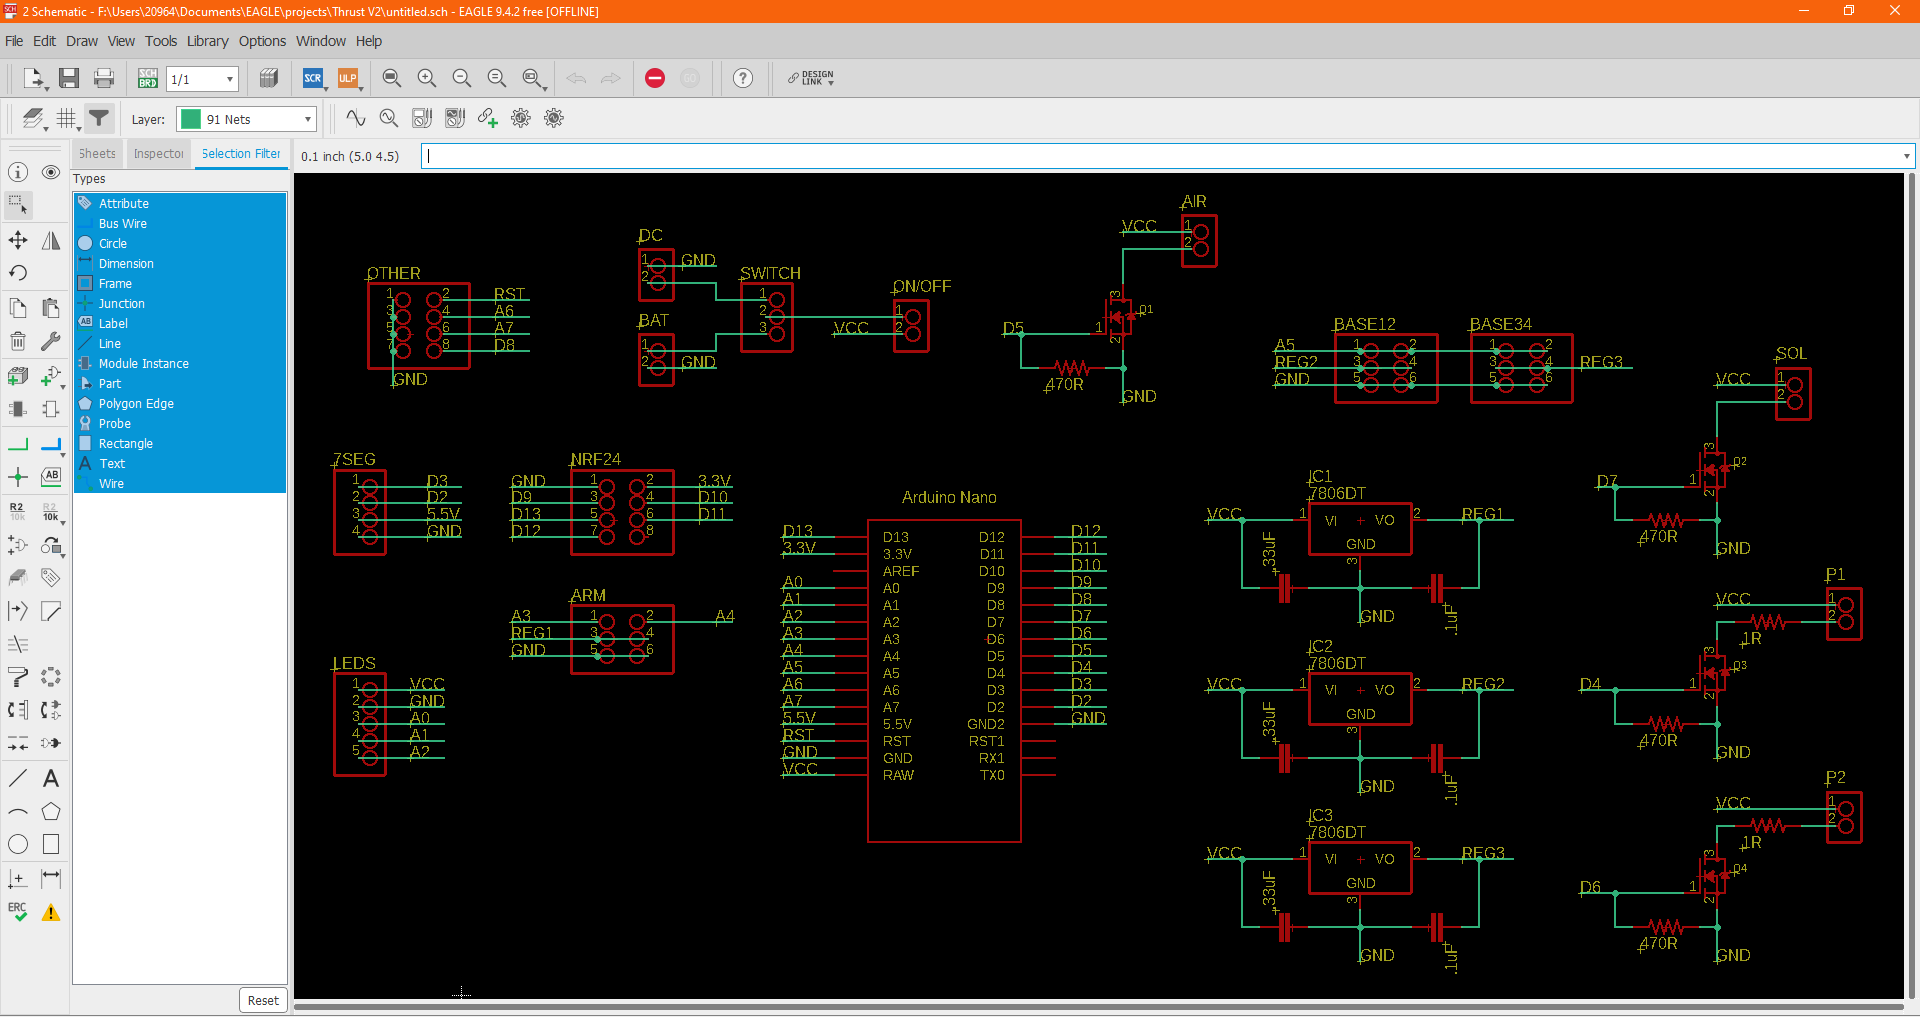Select the Mirror tool
The height and width of the screenshot is (1017, 1920).
click(x=51, y=240)
